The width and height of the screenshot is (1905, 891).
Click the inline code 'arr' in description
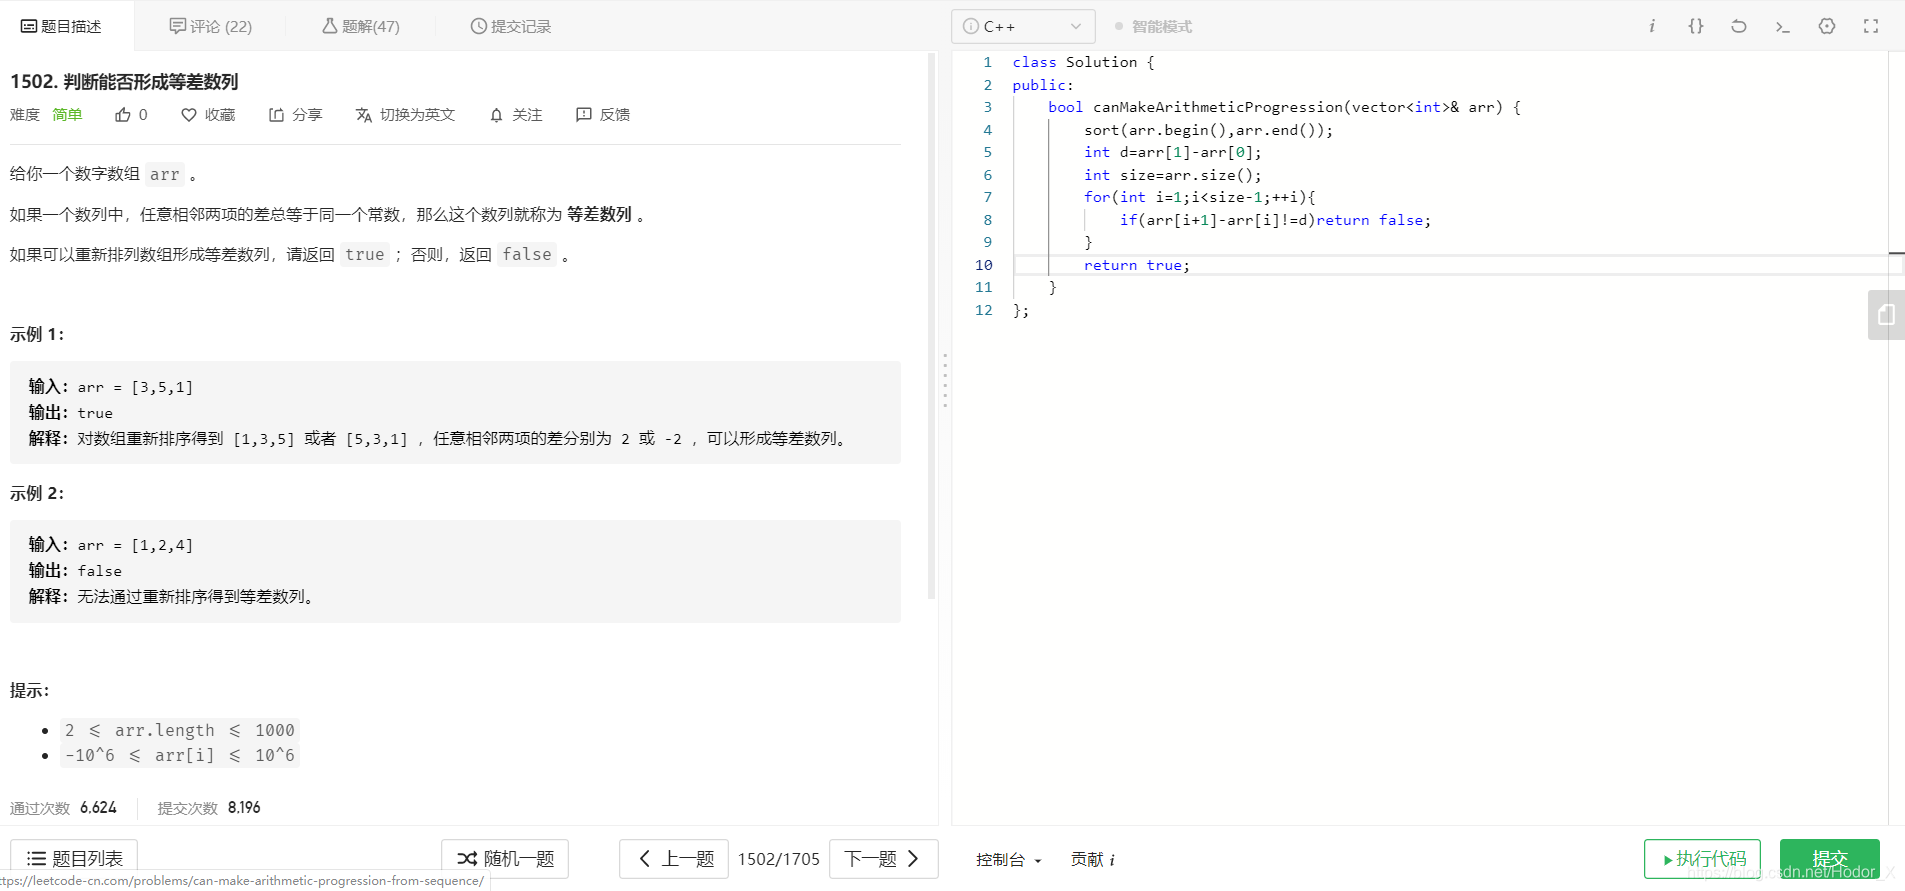point(165,175)
